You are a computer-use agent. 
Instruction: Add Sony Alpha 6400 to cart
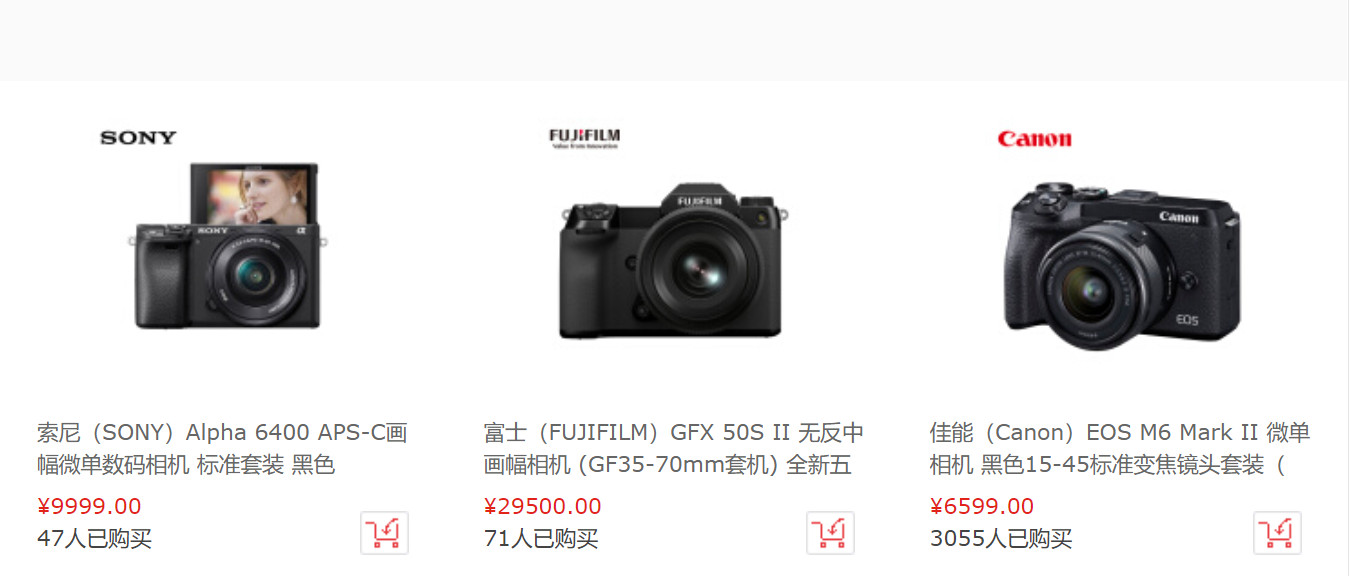[384, 533]
